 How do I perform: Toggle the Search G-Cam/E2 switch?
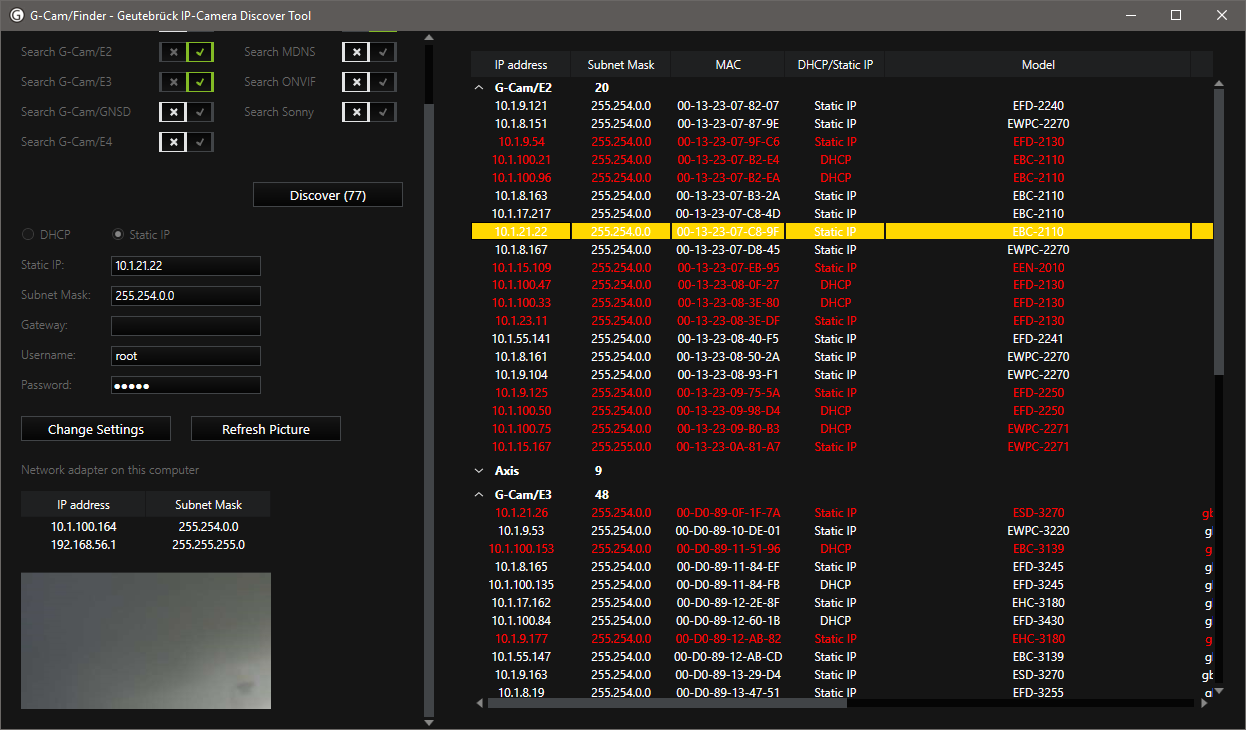pyautogui.click(x=187, y=52)
